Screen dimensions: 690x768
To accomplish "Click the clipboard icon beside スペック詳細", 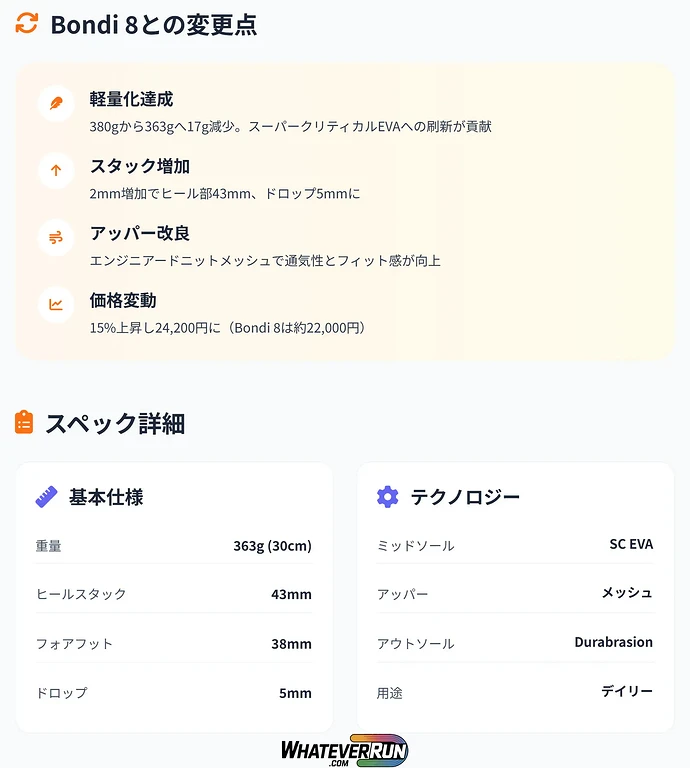I will coord(25,423).
